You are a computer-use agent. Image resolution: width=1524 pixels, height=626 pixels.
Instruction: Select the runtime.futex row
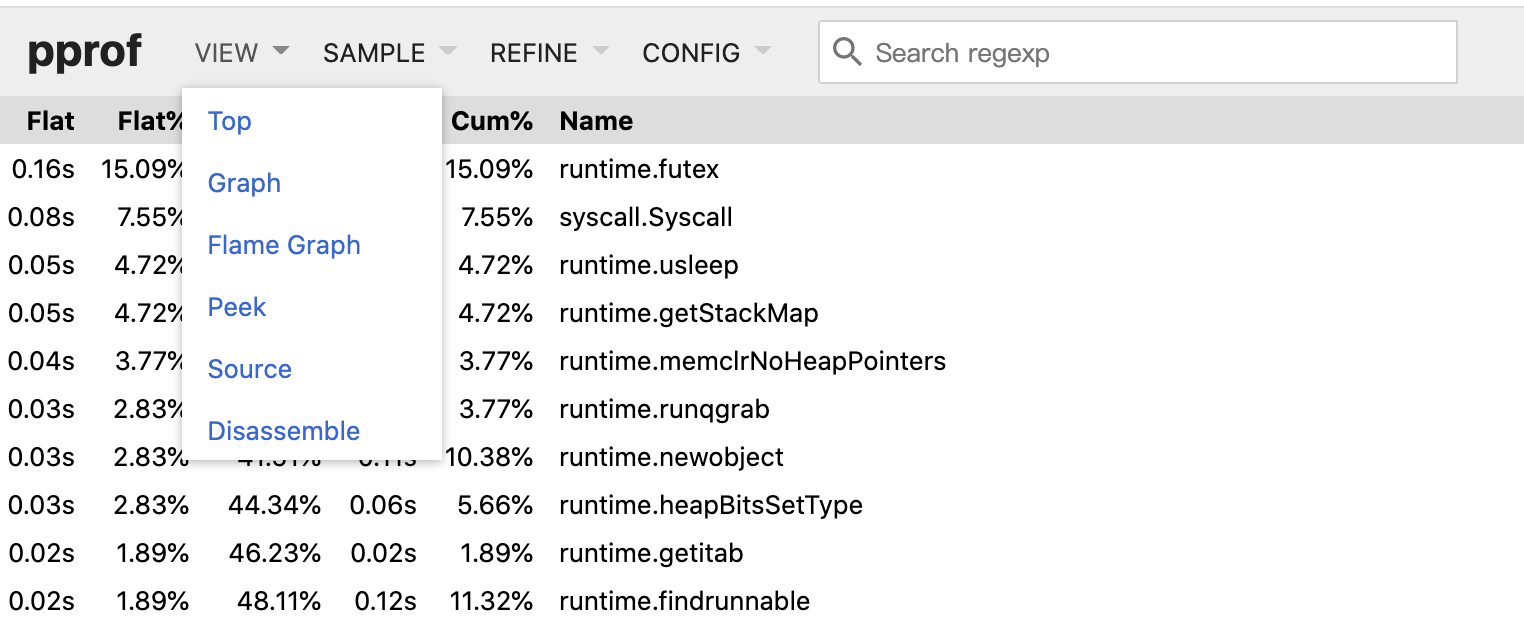[x=639, y=169]
